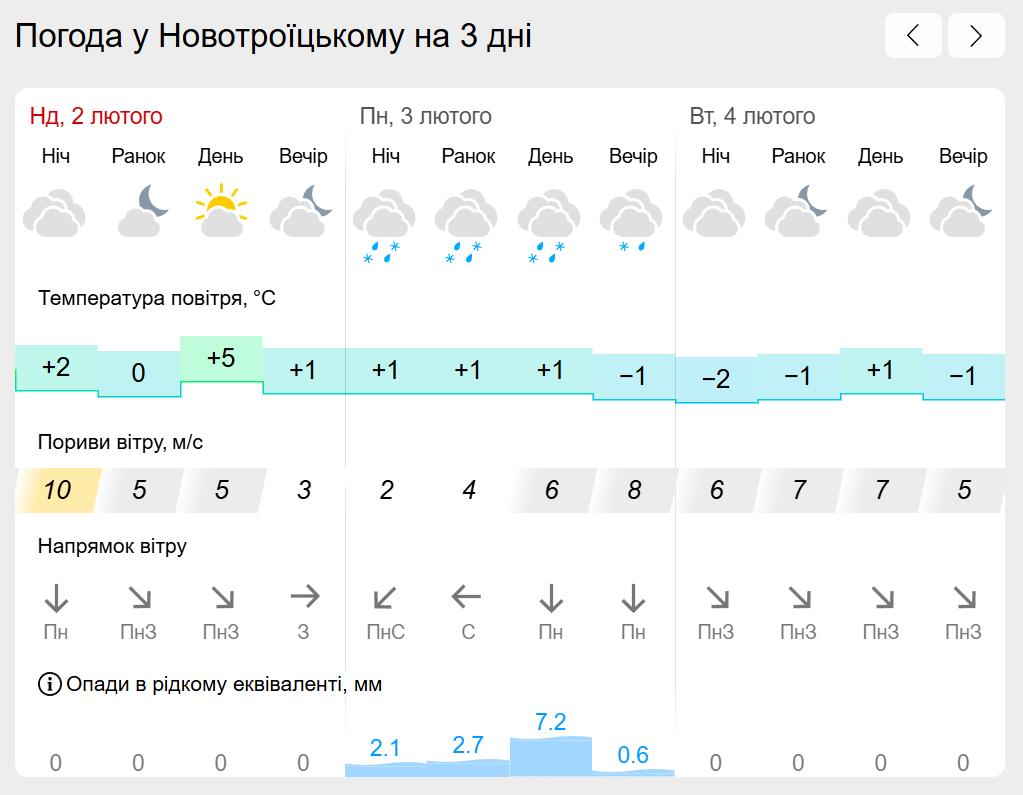Click the next days right arrow button
The height and width of the screenshot is (795, 1023).
pos(976,36)
